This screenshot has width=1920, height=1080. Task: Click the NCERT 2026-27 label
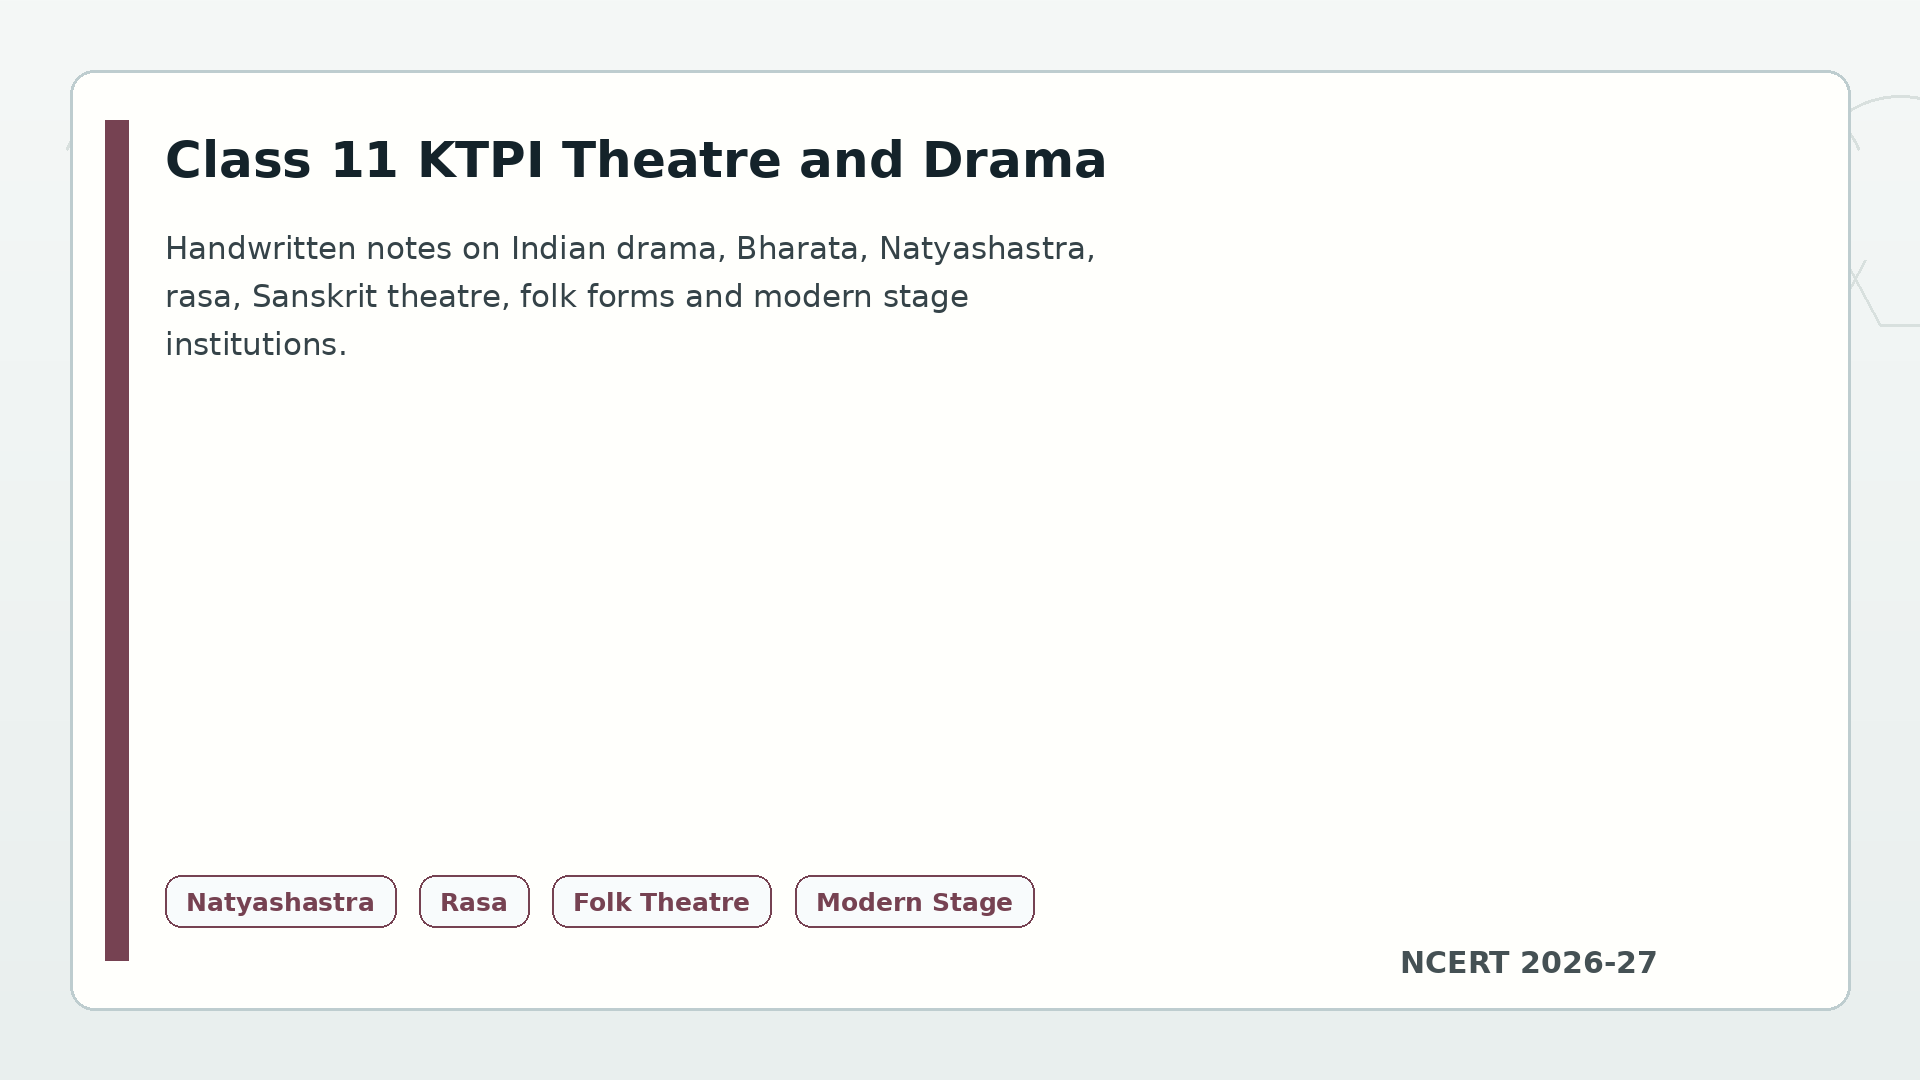pos(1528,963)
